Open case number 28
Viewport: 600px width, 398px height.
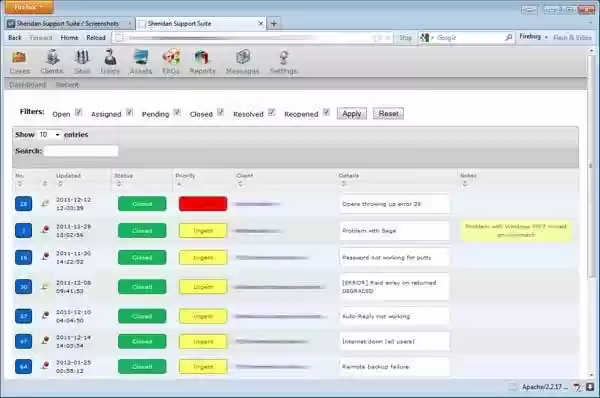[23, 204]
